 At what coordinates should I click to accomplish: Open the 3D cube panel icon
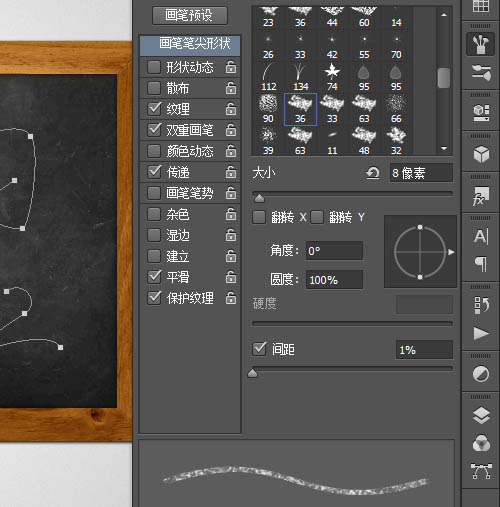click(x=481, y=154)
